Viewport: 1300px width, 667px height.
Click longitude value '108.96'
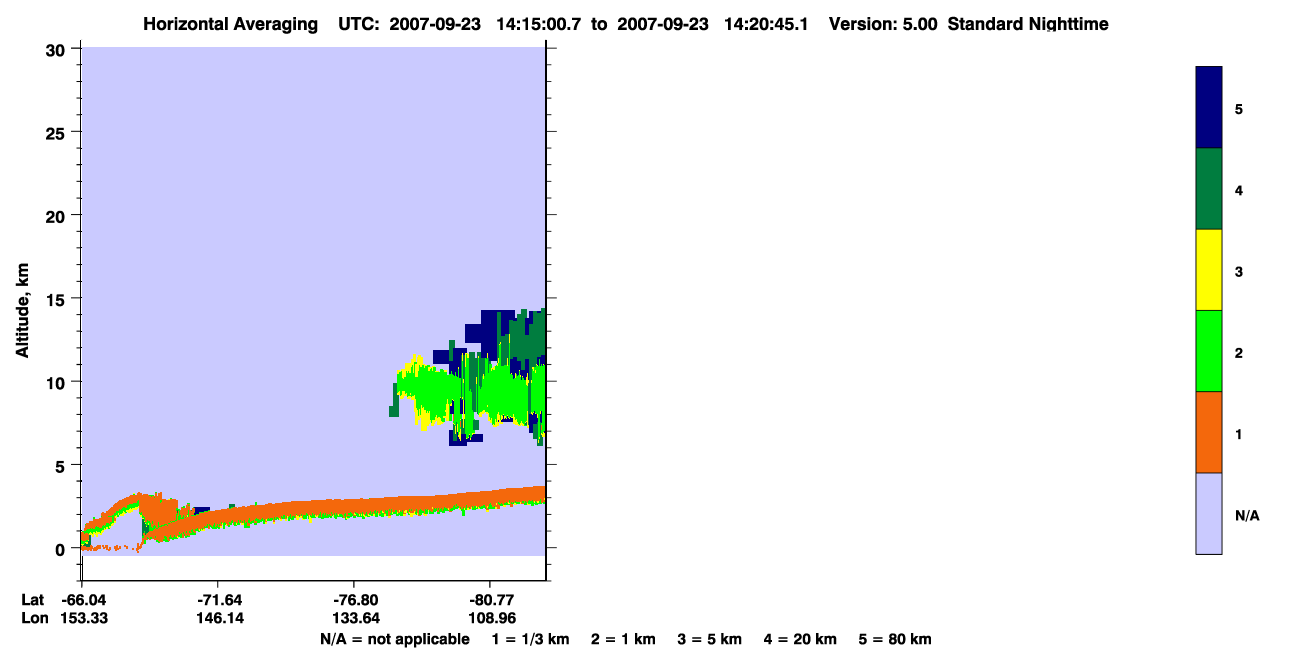[x=490, y=618]
